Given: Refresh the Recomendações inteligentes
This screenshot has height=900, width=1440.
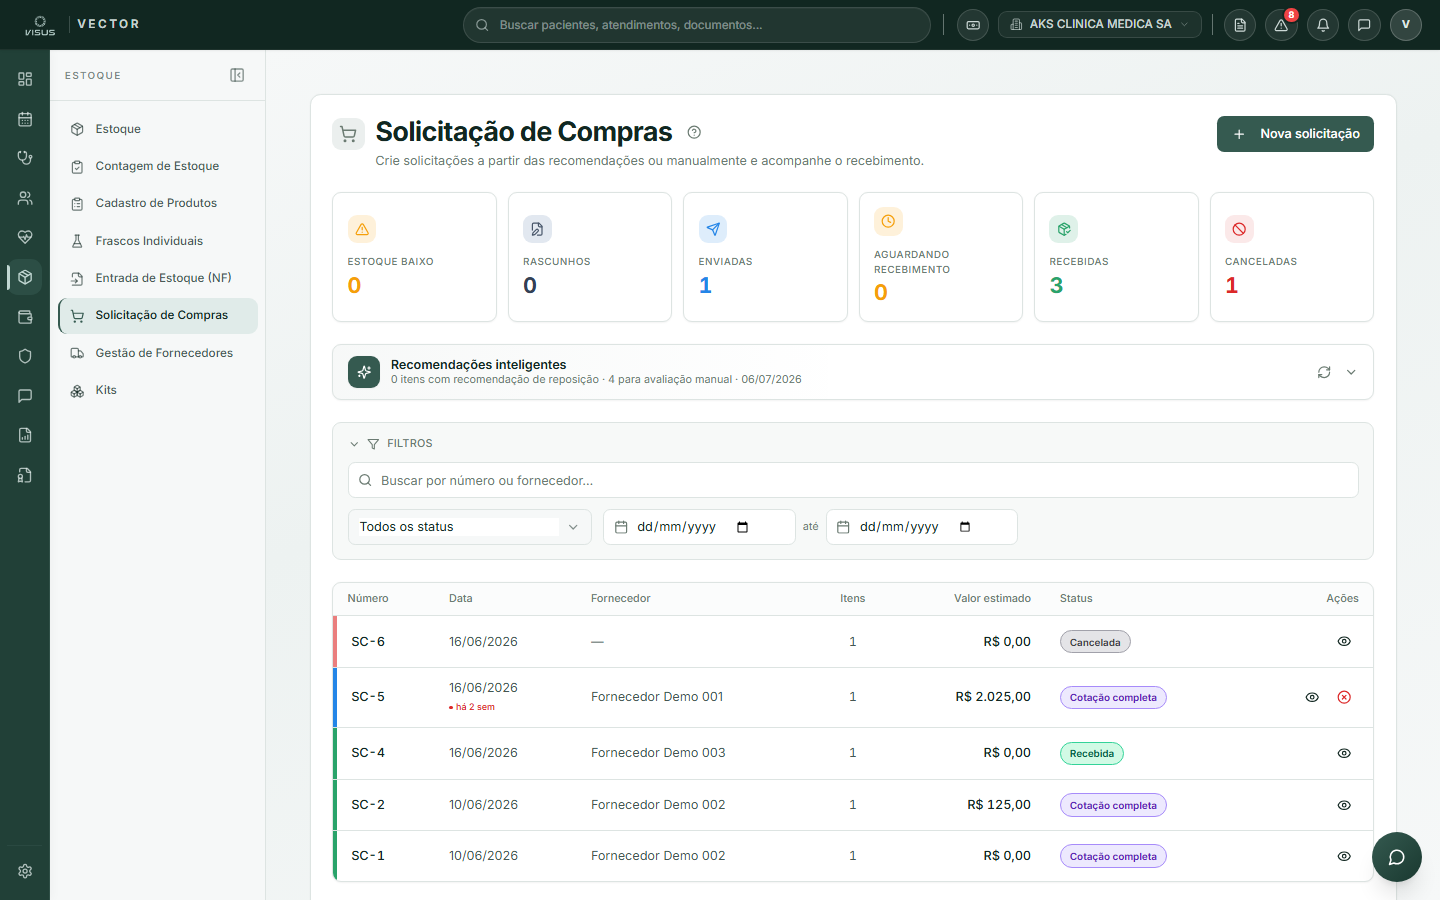Looking at the screenshot, I should pyautogui.click(x=1324, y=372).
